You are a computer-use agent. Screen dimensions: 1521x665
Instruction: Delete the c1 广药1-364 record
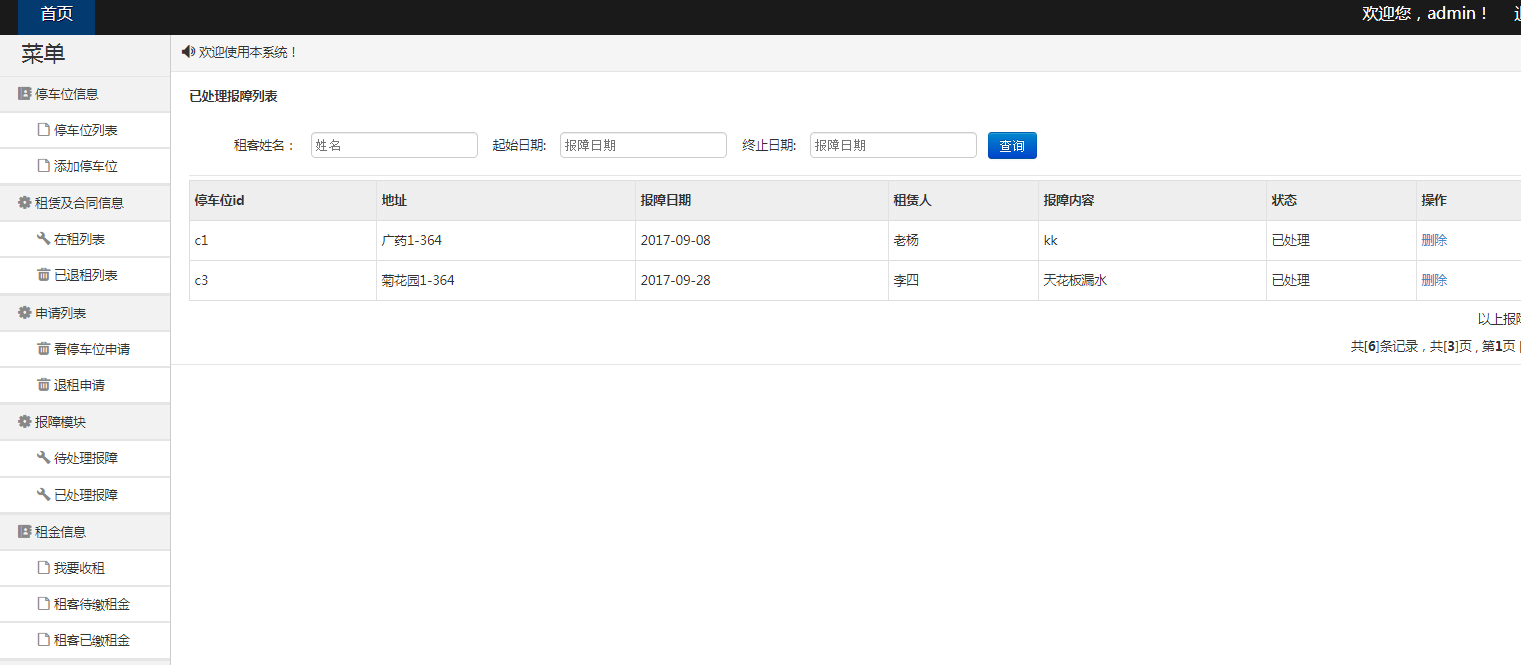click(1434, 240)
